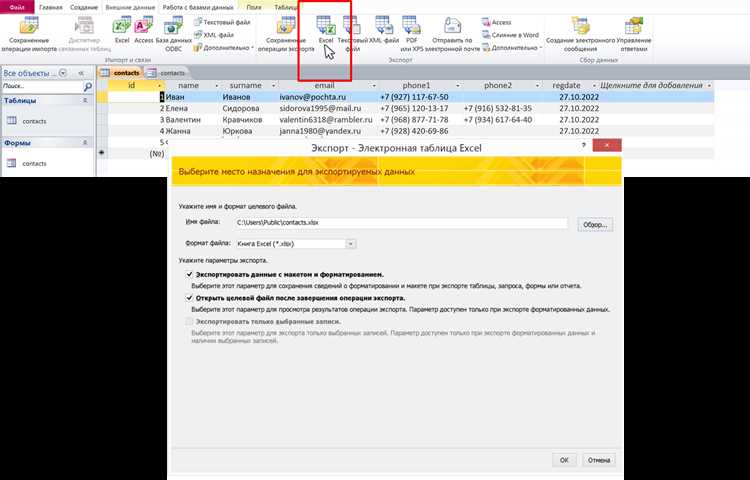Toggle export data with layout and formatting

coord(189,274)
